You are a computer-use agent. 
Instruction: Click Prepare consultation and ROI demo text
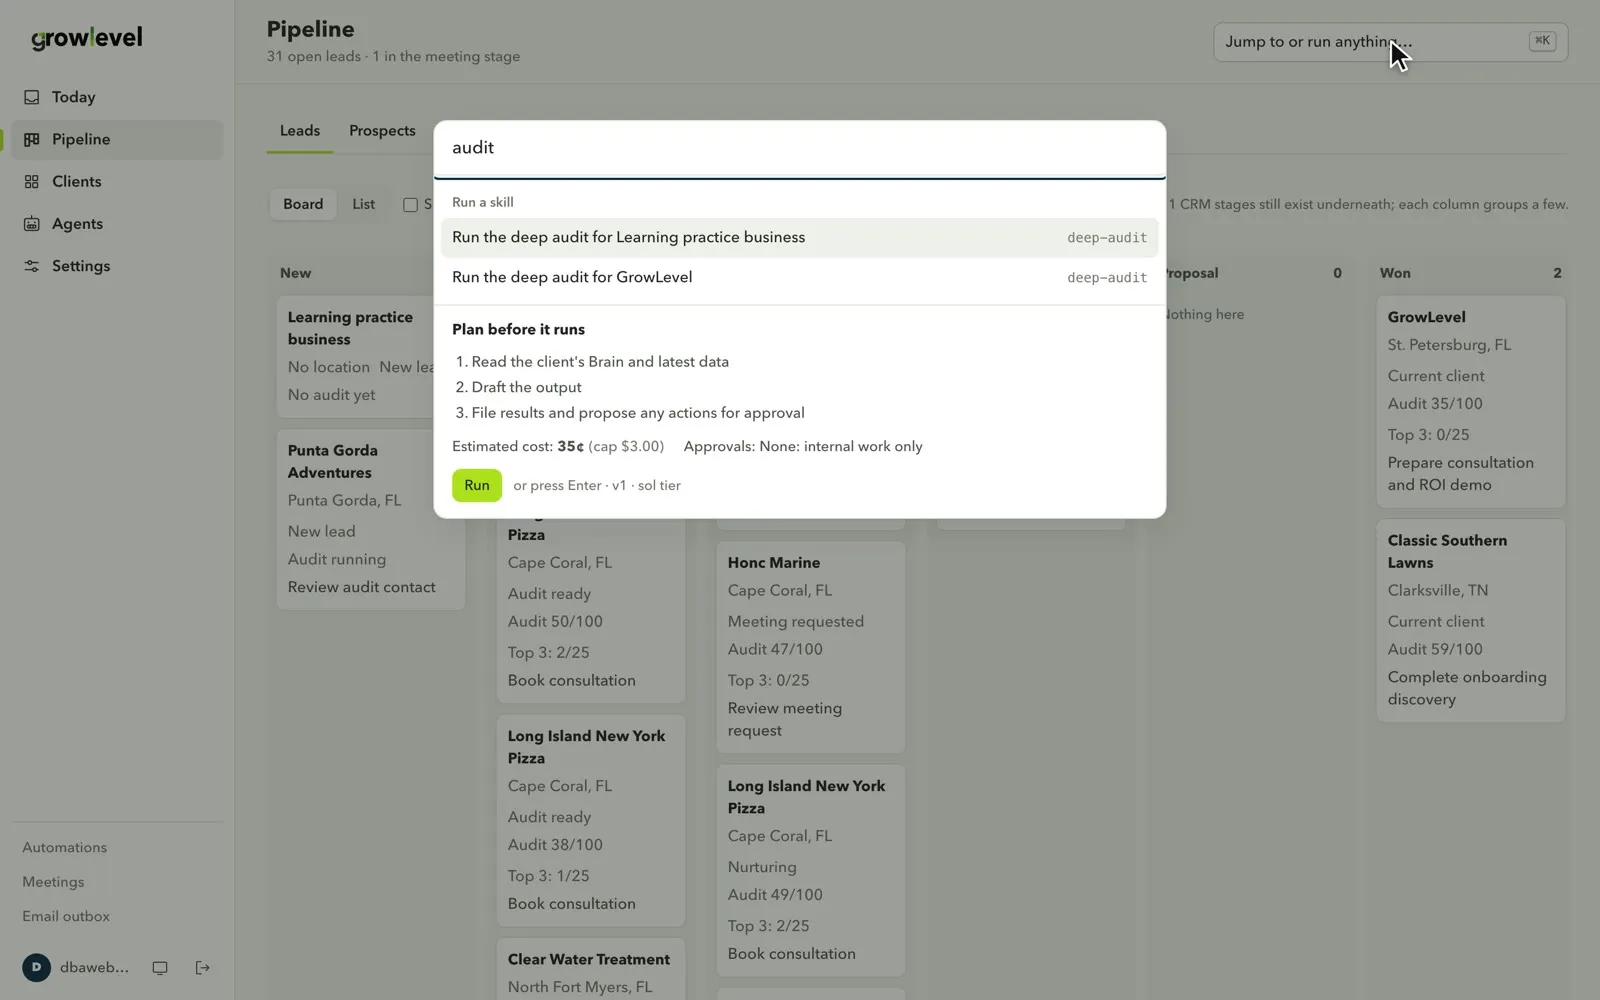[x=1460, y=474]
